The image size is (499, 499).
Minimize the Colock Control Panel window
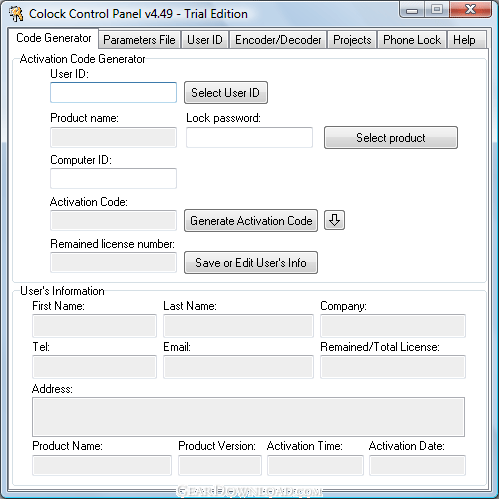click(412, 10)
